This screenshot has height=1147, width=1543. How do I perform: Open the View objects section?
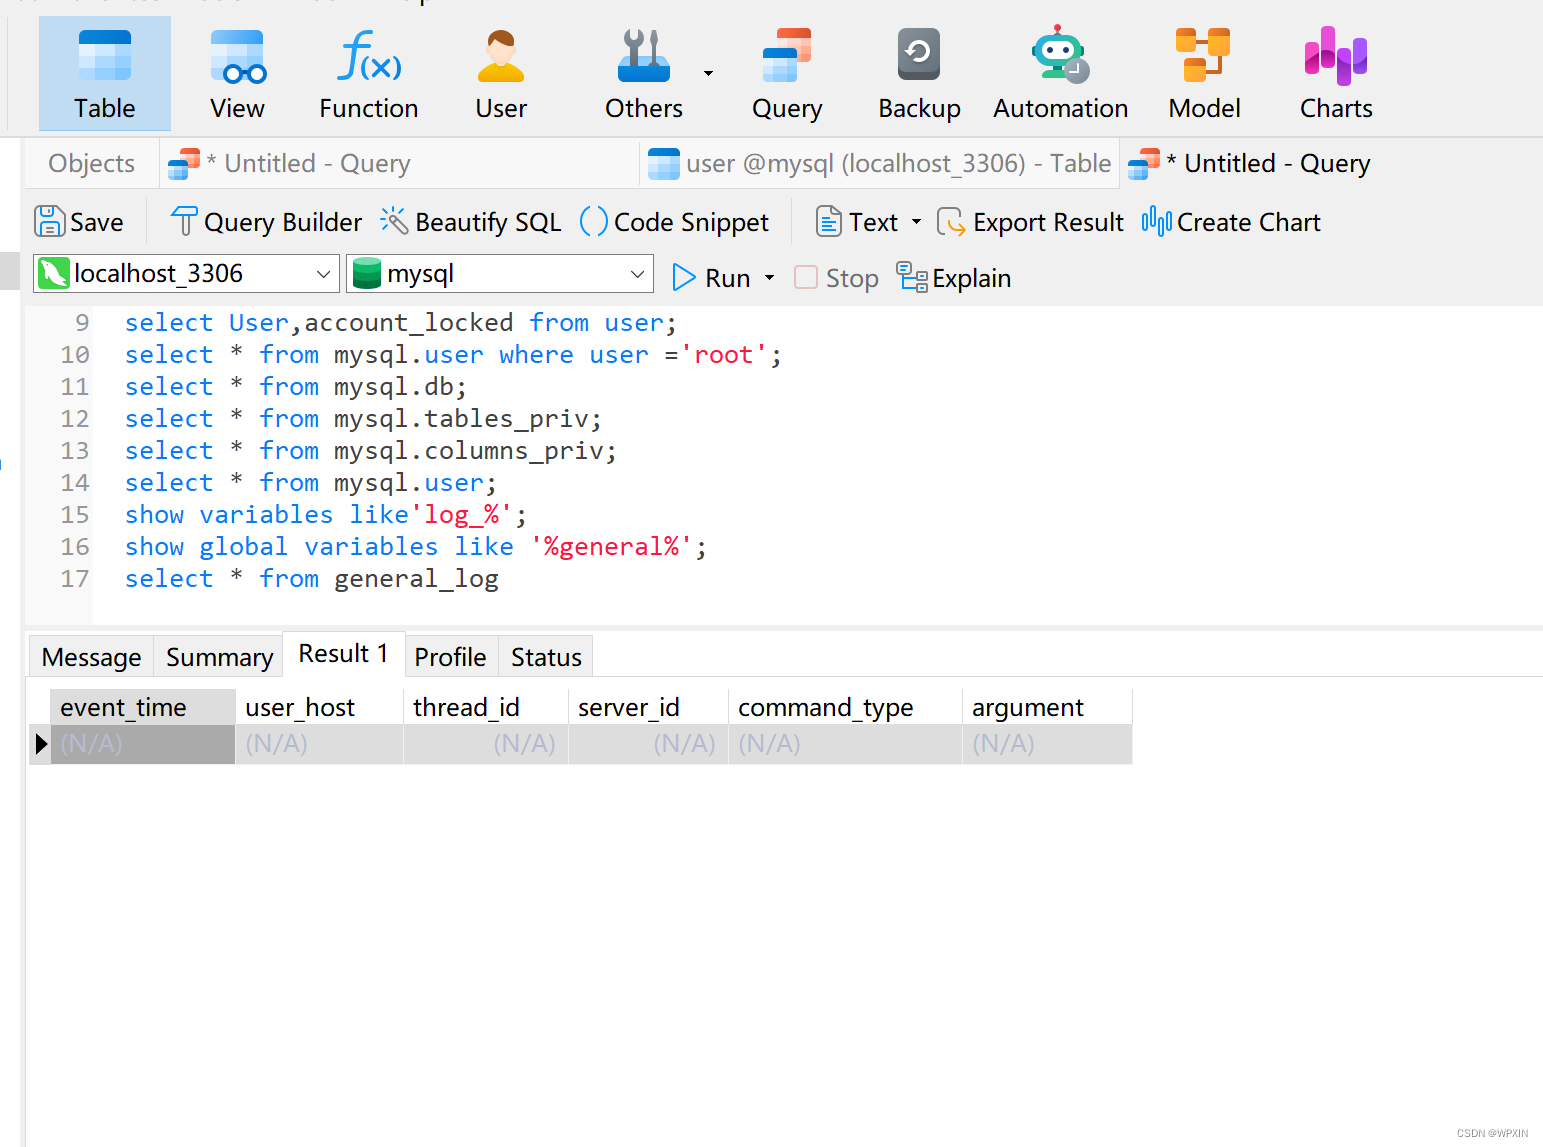(x=237, y=74)
